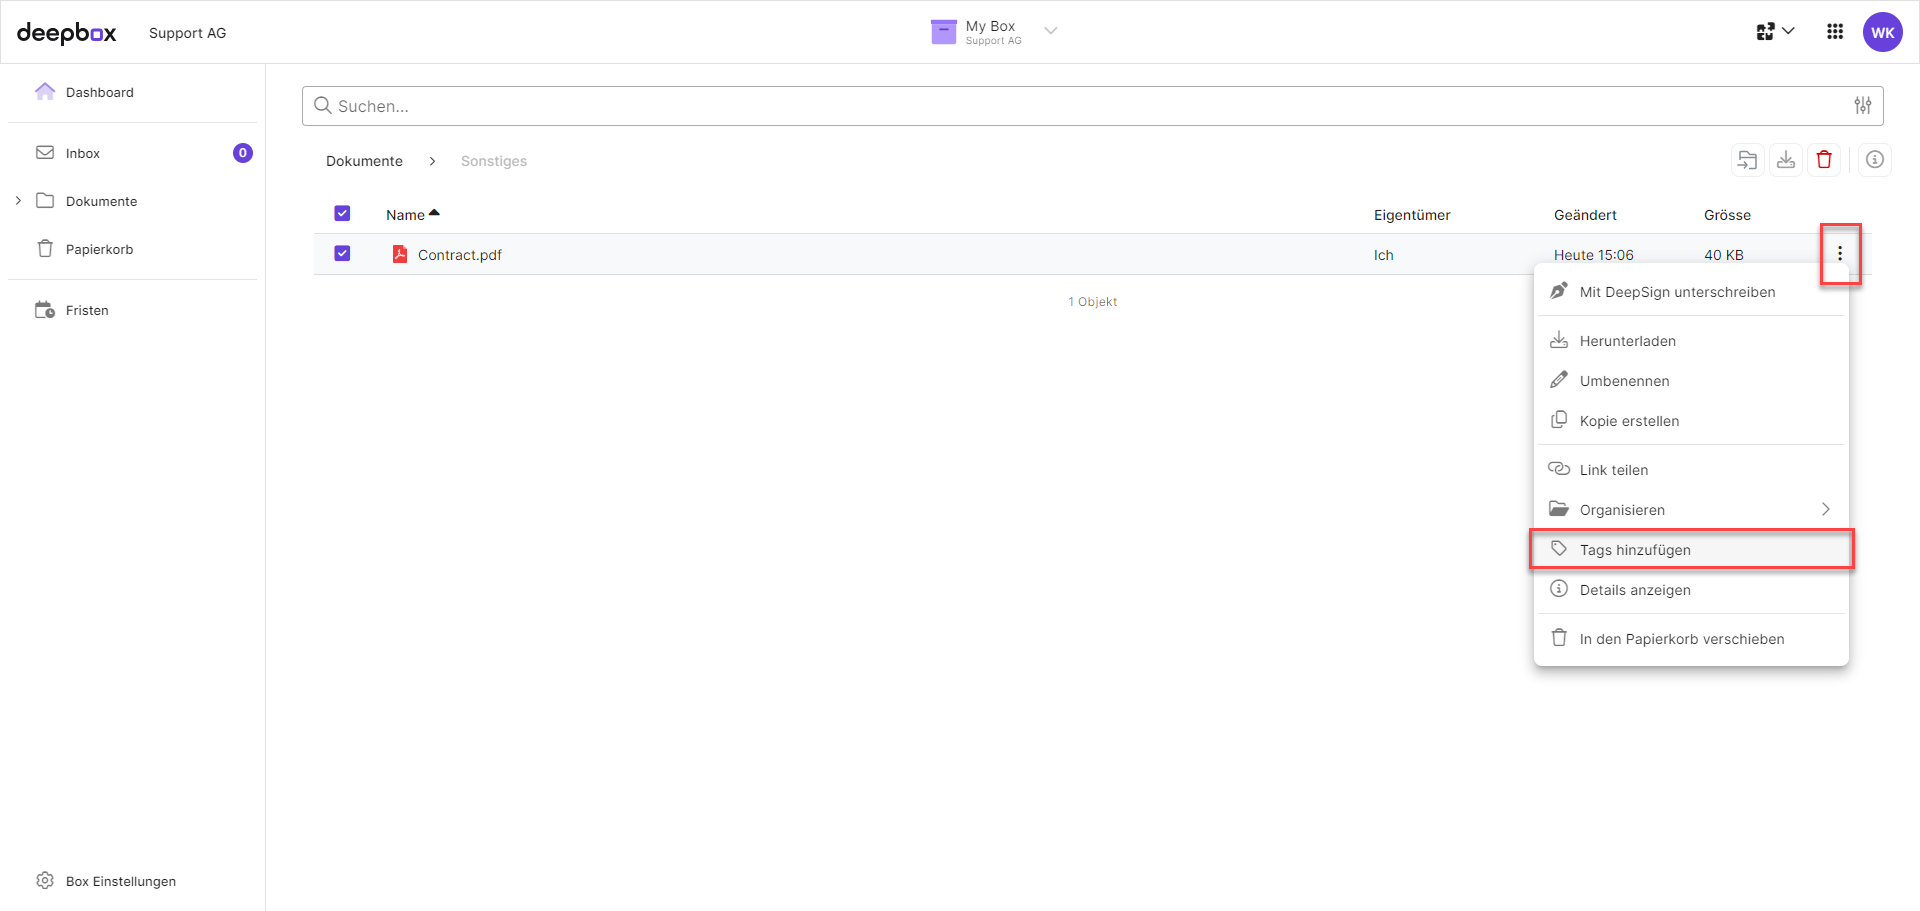
Task: Toggle the select-all checkbox
Action: (342, 213)
